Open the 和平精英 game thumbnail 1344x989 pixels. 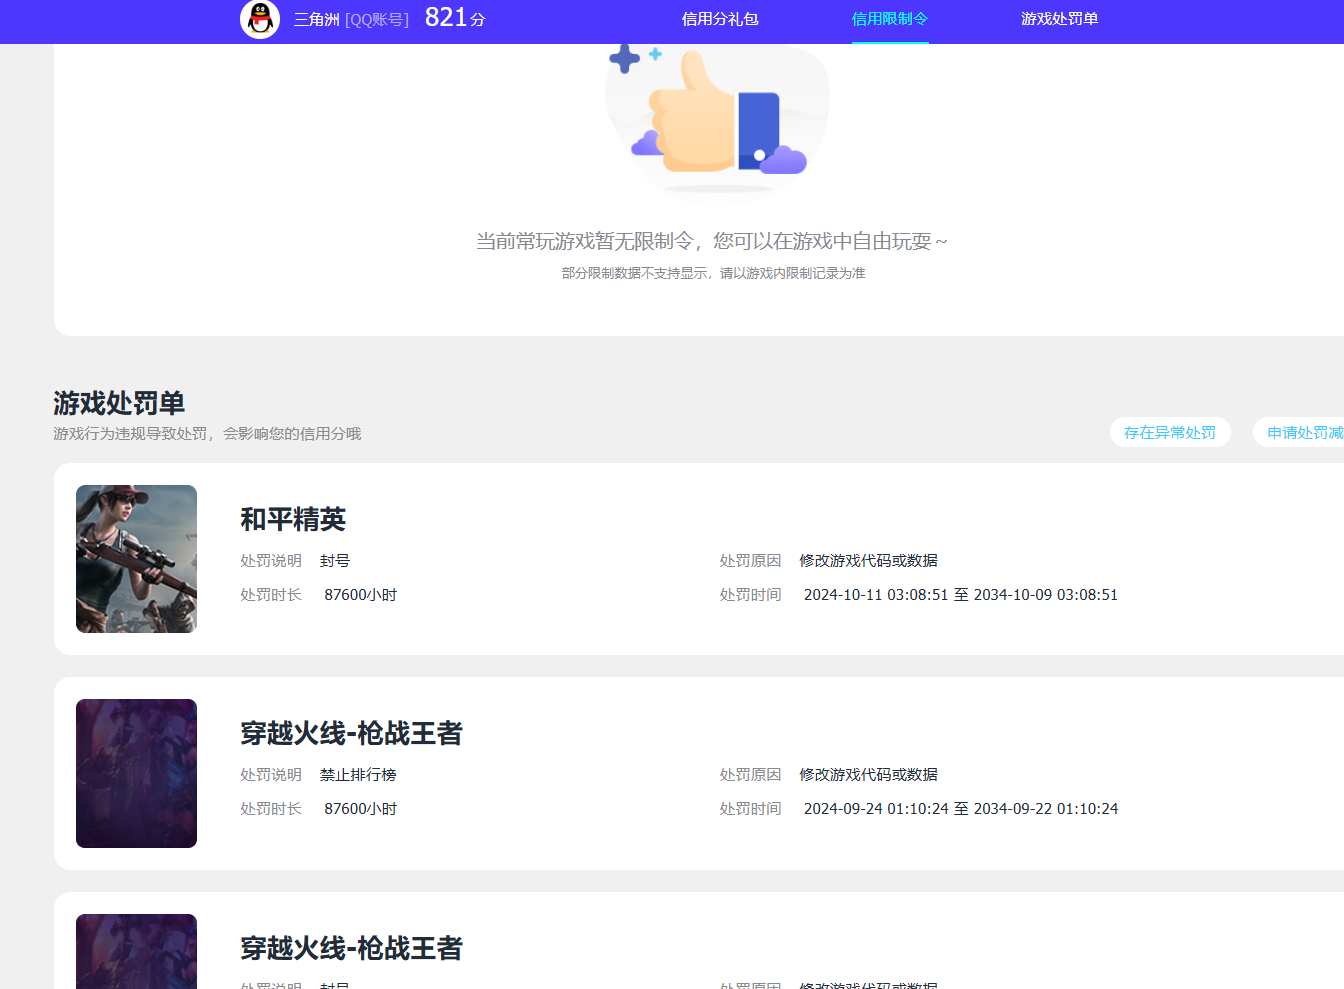coord(136,558)
